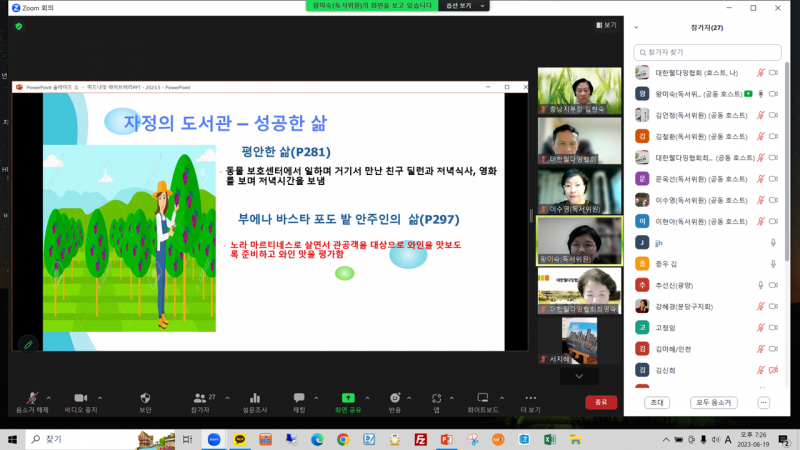Open the Whiteboard icon (화이트보드)

483,398
